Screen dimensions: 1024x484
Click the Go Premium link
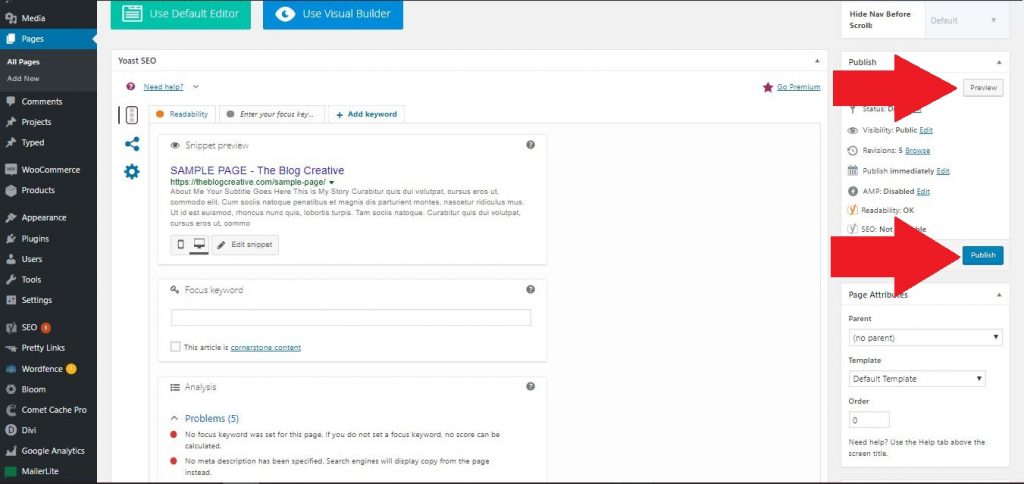click(798, 87)
